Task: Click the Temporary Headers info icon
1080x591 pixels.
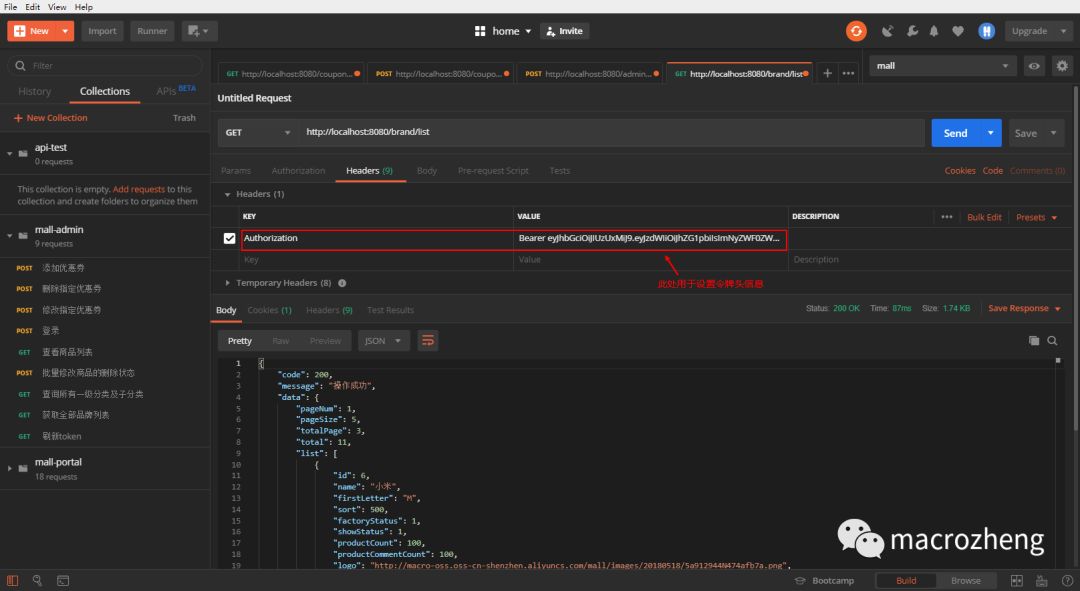Action: 342,283
